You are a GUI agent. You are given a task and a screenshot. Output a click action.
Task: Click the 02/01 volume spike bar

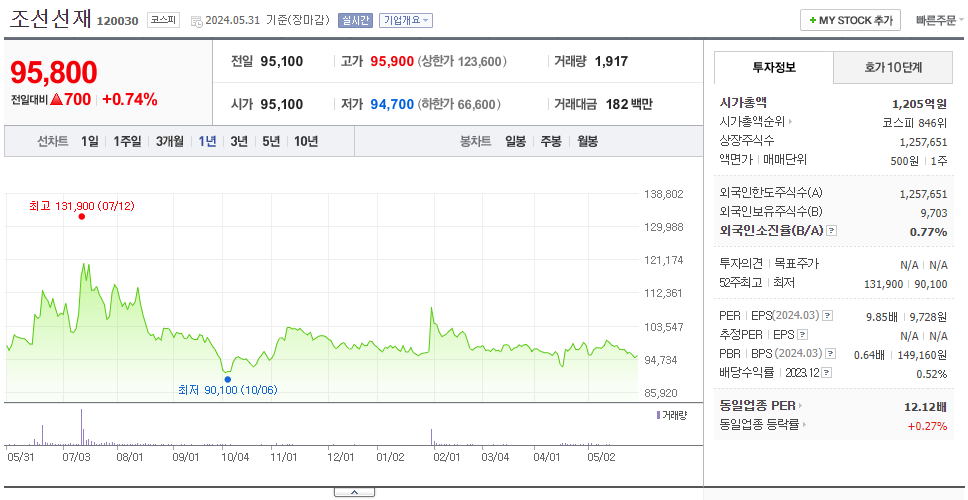[x=432, y=437]
